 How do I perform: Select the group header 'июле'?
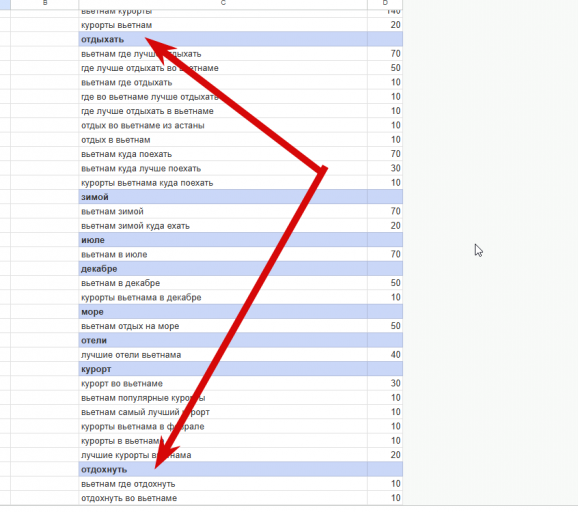tap(223, 240)
